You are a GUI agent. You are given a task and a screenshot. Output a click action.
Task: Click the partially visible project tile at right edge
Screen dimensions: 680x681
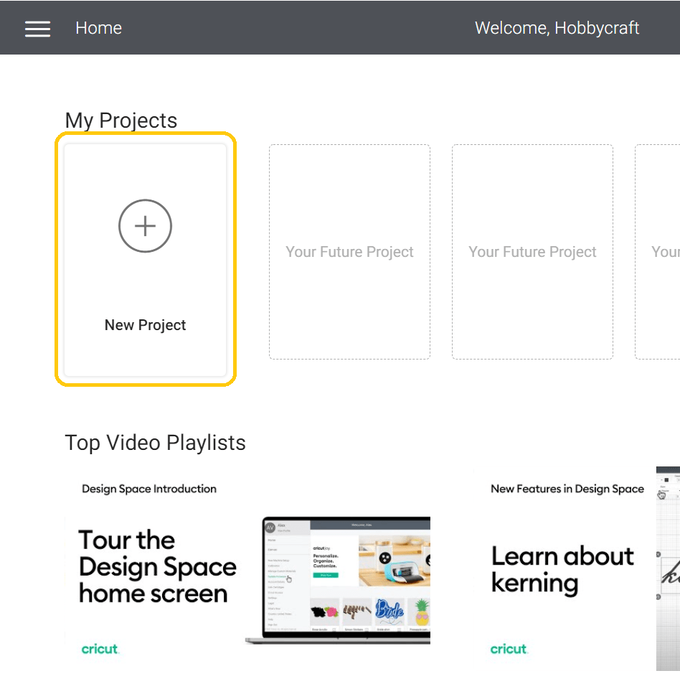coord(660,252)
